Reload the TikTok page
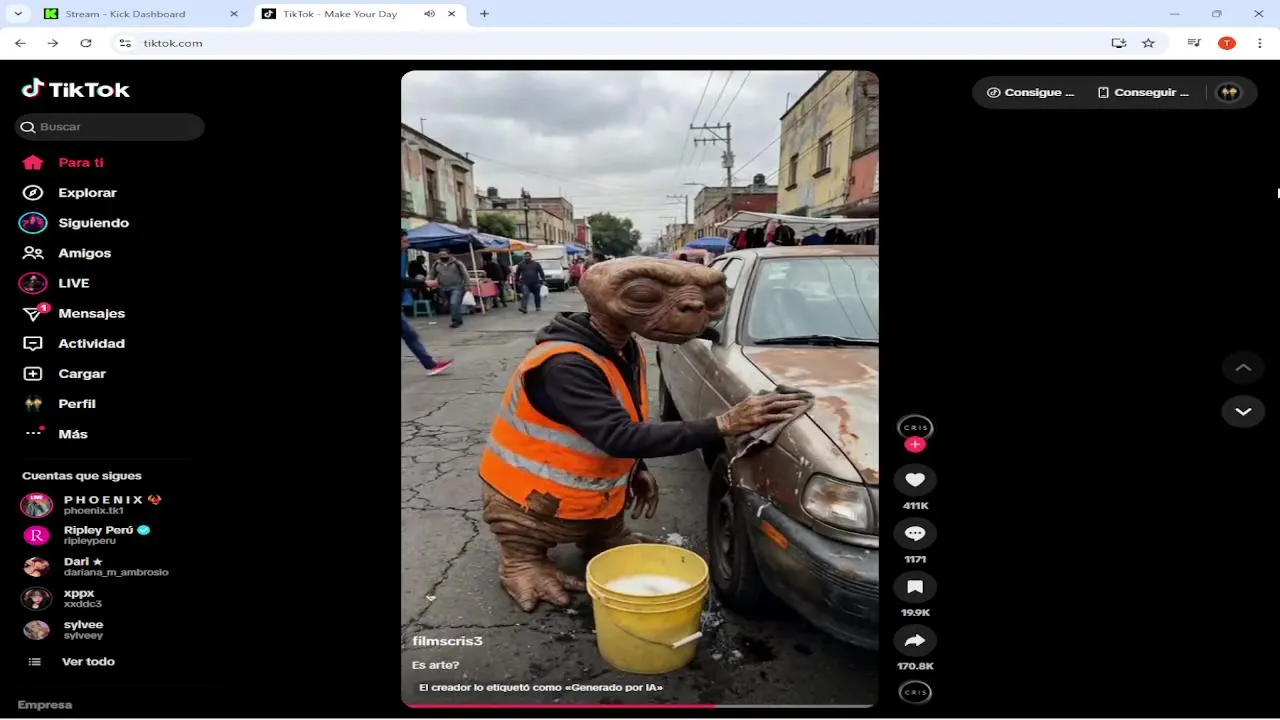The height and width of the screenshot is (720, 1280). 86,43
